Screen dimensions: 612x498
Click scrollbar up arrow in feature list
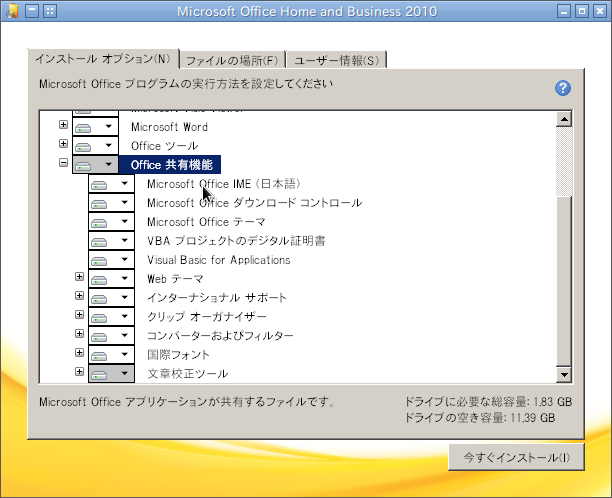pos(564,119)
